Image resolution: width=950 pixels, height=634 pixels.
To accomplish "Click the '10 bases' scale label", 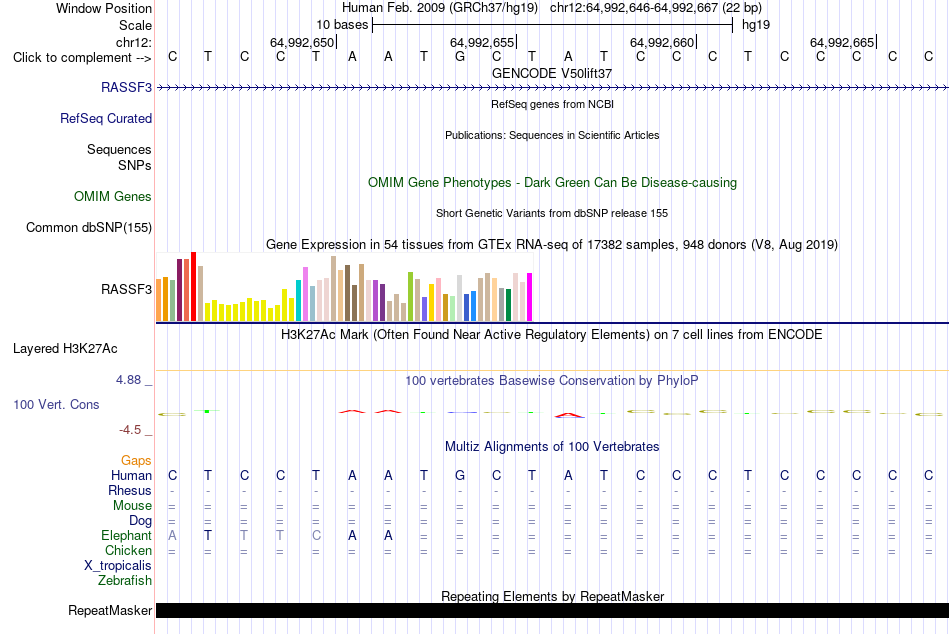I will 342,25.
